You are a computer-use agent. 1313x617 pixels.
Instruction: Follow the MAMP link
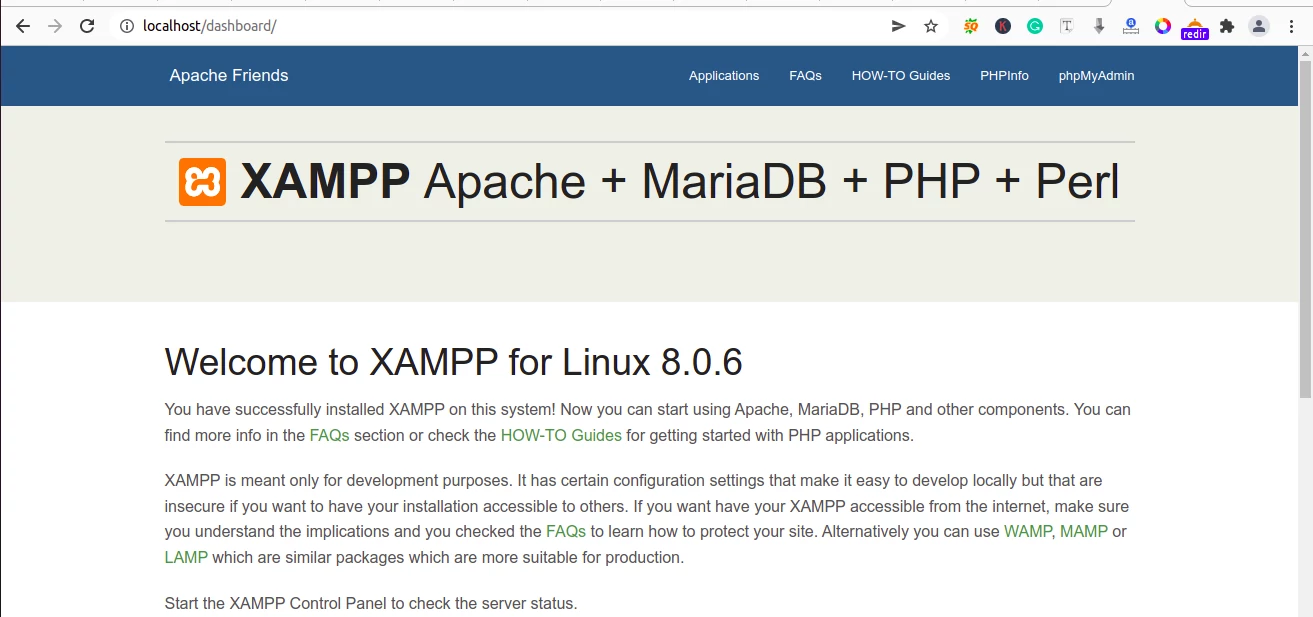1084,531
